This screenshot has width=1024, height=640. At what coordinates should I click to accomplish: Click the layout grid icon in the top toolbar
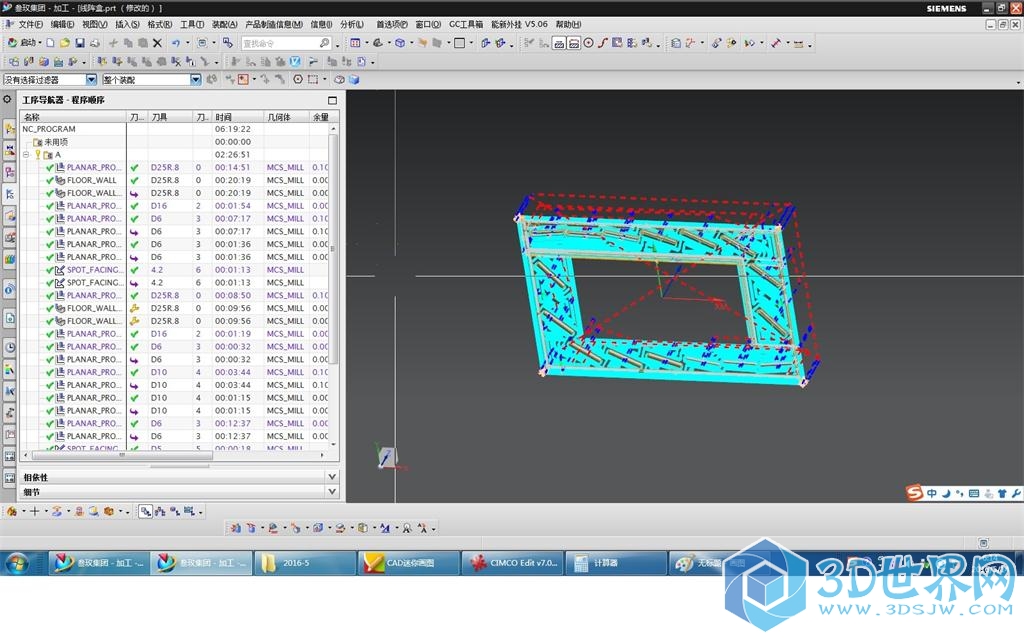tap(355, 43)
